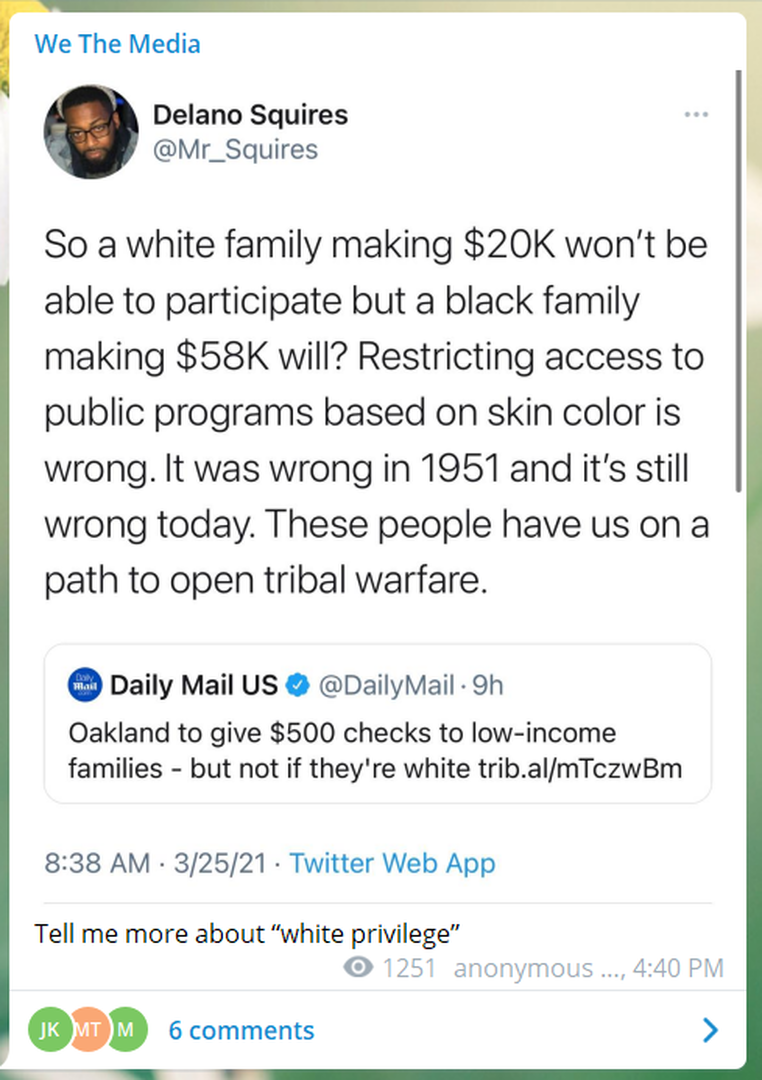The image size is (762, 1080).
Task: Click the green M commenter avatar
Action: [127, 1029]
